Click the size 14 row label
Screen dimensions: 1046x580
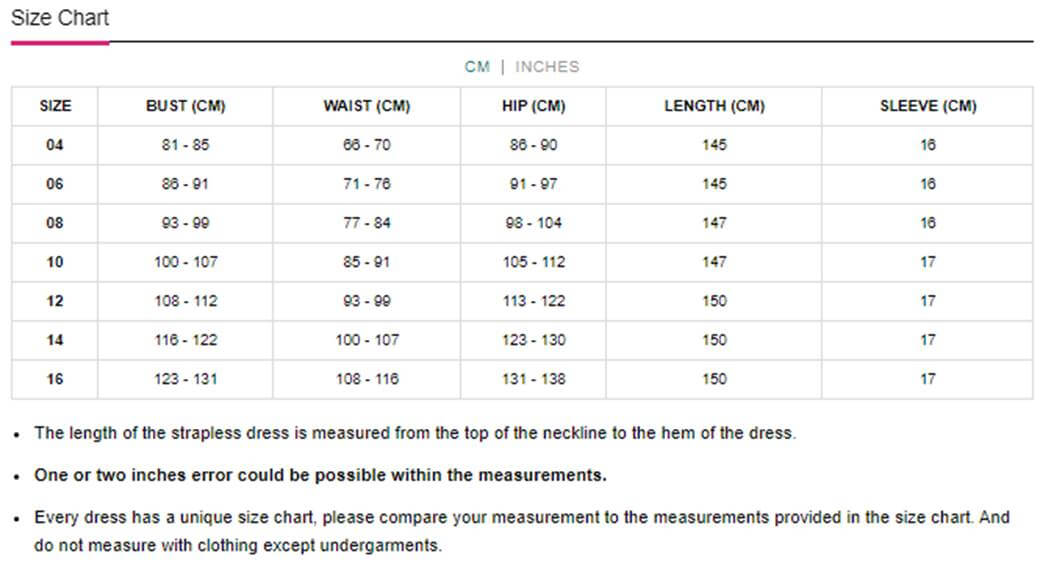[55, 340]
